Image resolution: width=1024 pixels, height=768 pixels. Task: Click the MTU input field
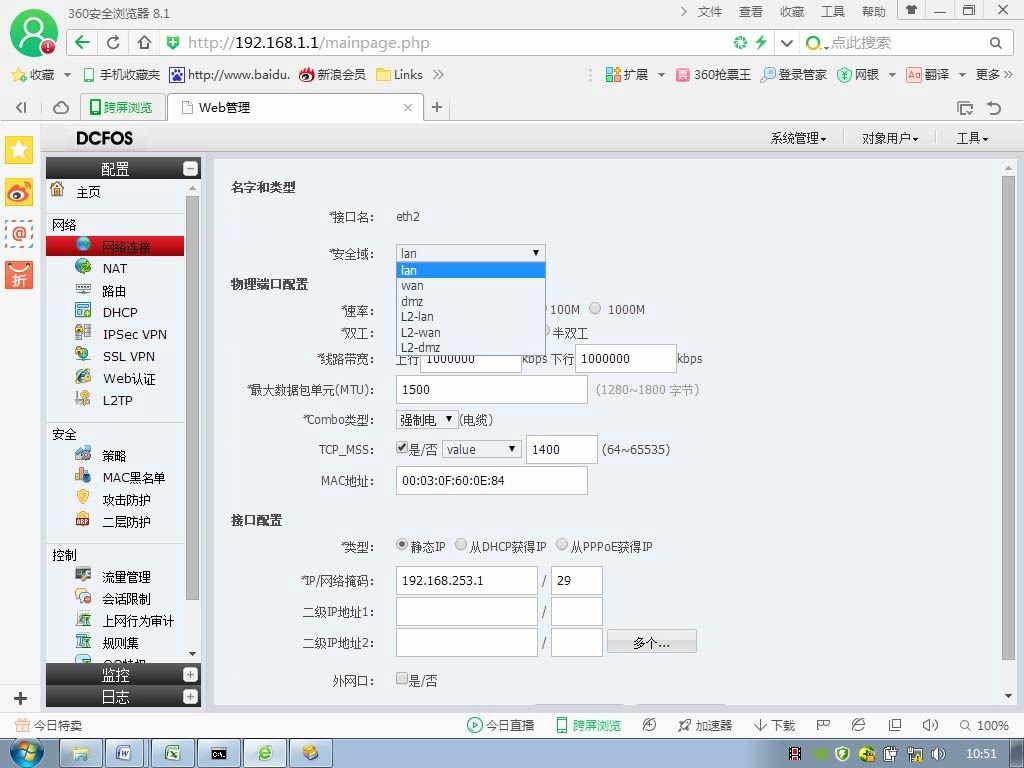[x=492, y=390]
